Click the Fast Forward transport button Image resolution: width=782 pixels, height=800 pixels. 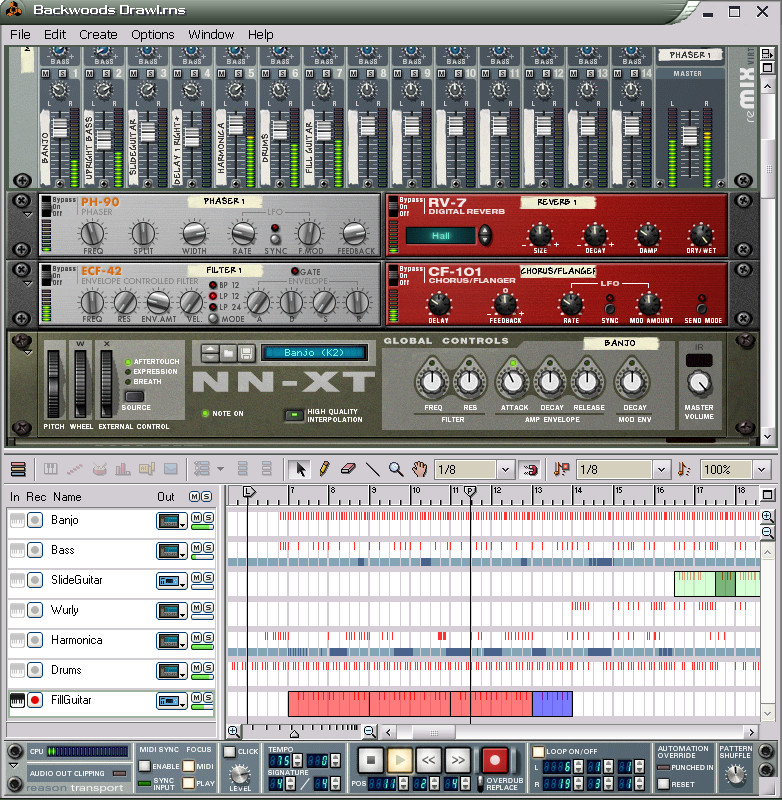[x=458, y=761]
